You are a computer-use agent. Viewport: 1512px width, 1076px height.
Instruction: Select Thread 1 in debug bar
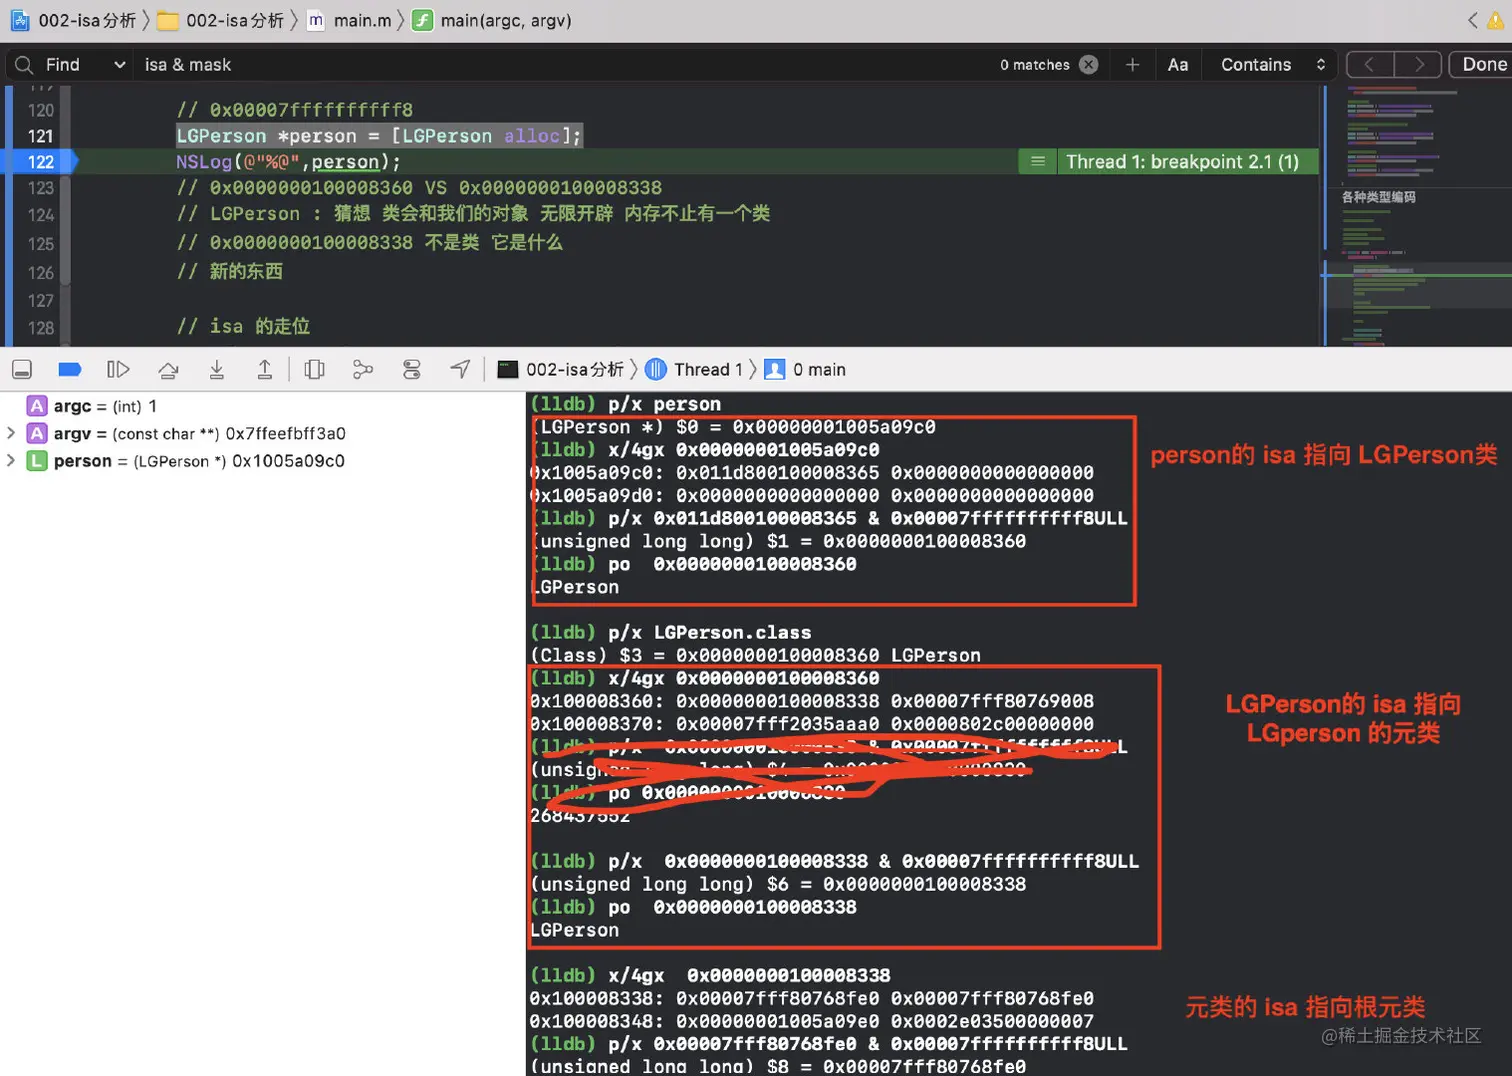(694, 370)
